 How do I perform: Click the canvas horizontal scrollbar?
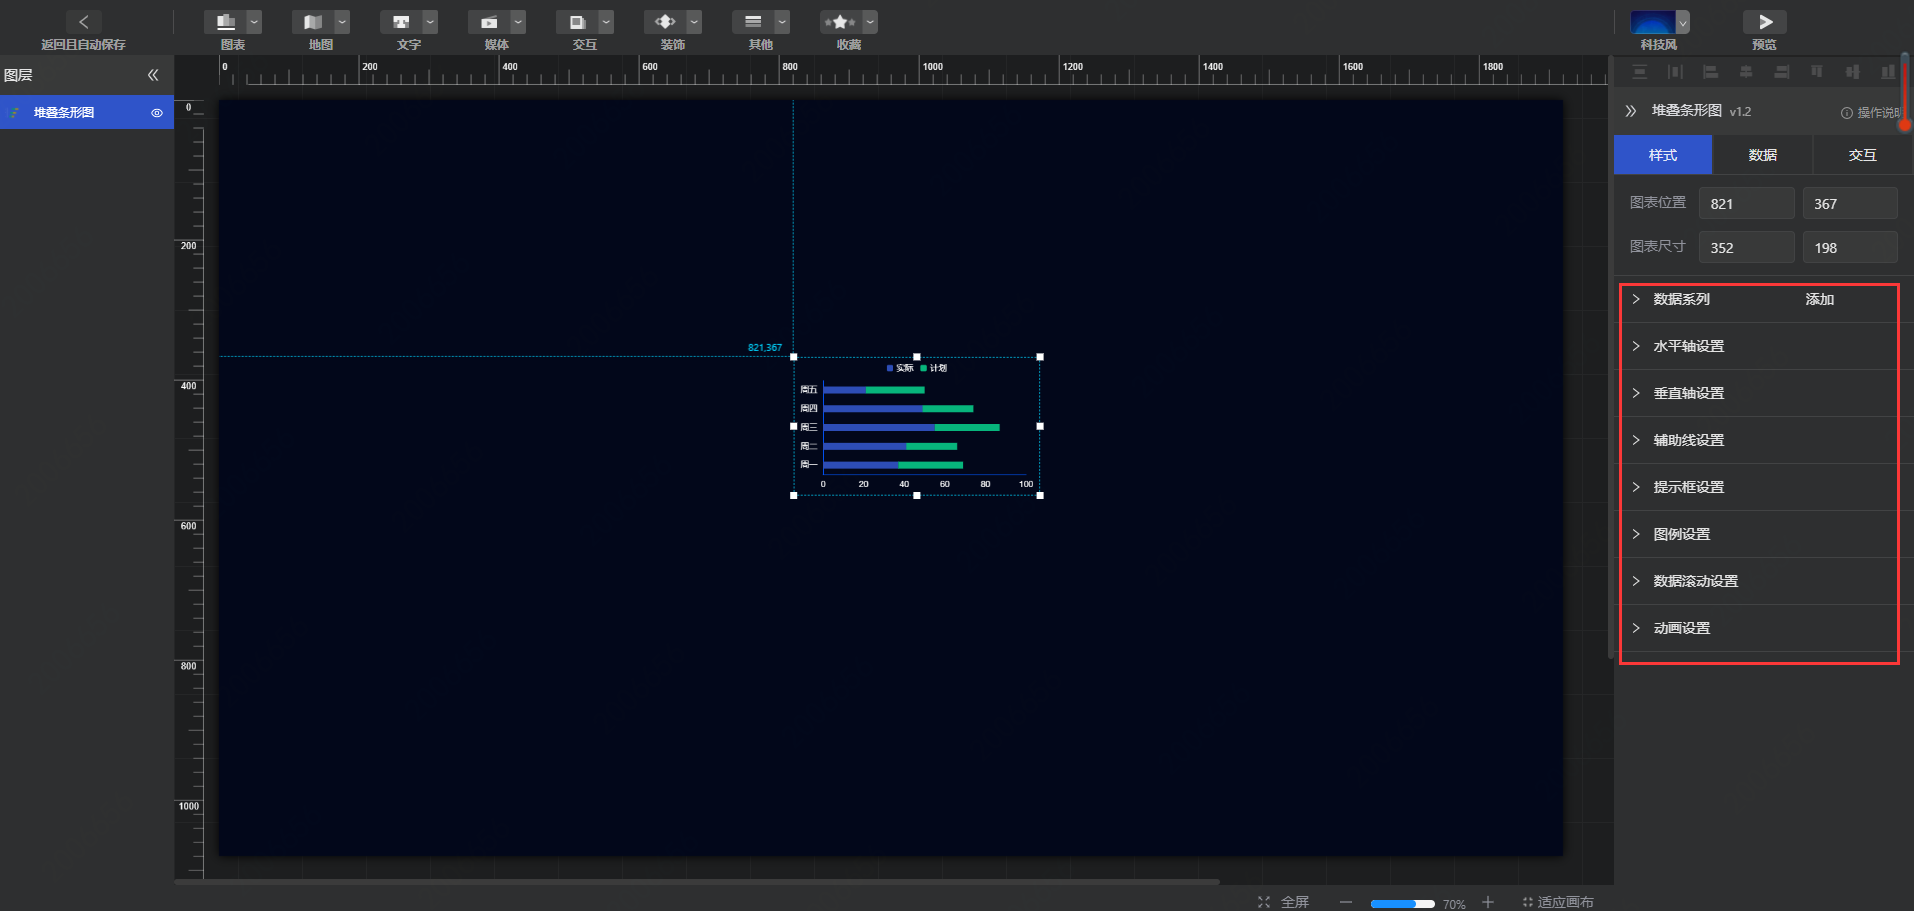(x=697, y=882)
